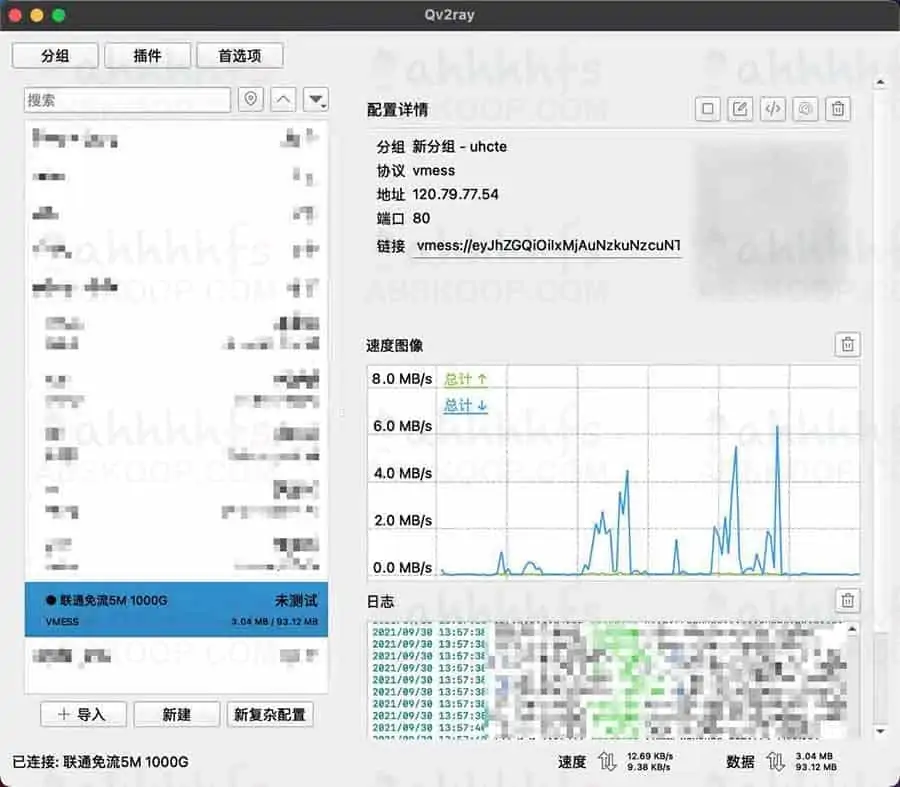Viewport: 900px width, 787px height.
Task: Click the 新复杂配置 complex config button
Action: pos(270,714)
